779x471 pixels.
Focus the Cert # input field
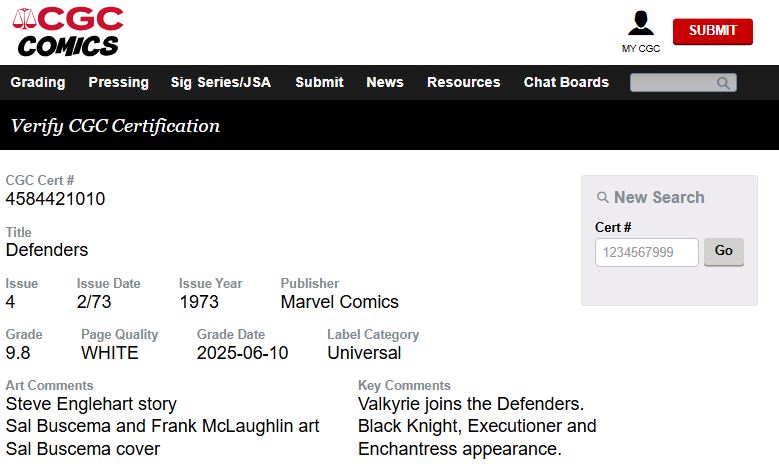pos(646,252)
